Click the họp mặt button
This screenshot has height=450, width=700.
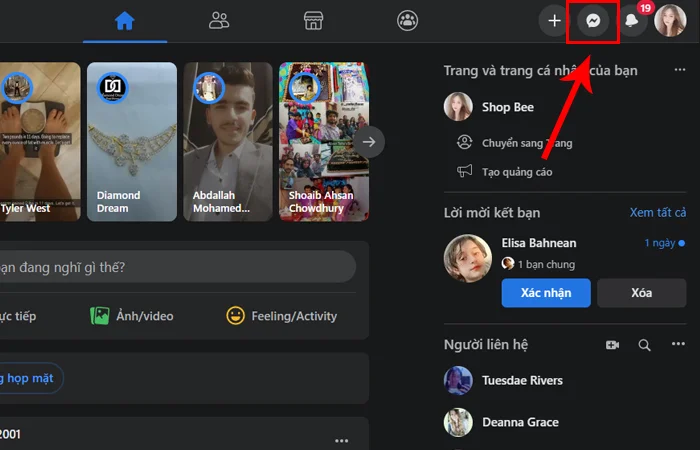coord(30,378)
